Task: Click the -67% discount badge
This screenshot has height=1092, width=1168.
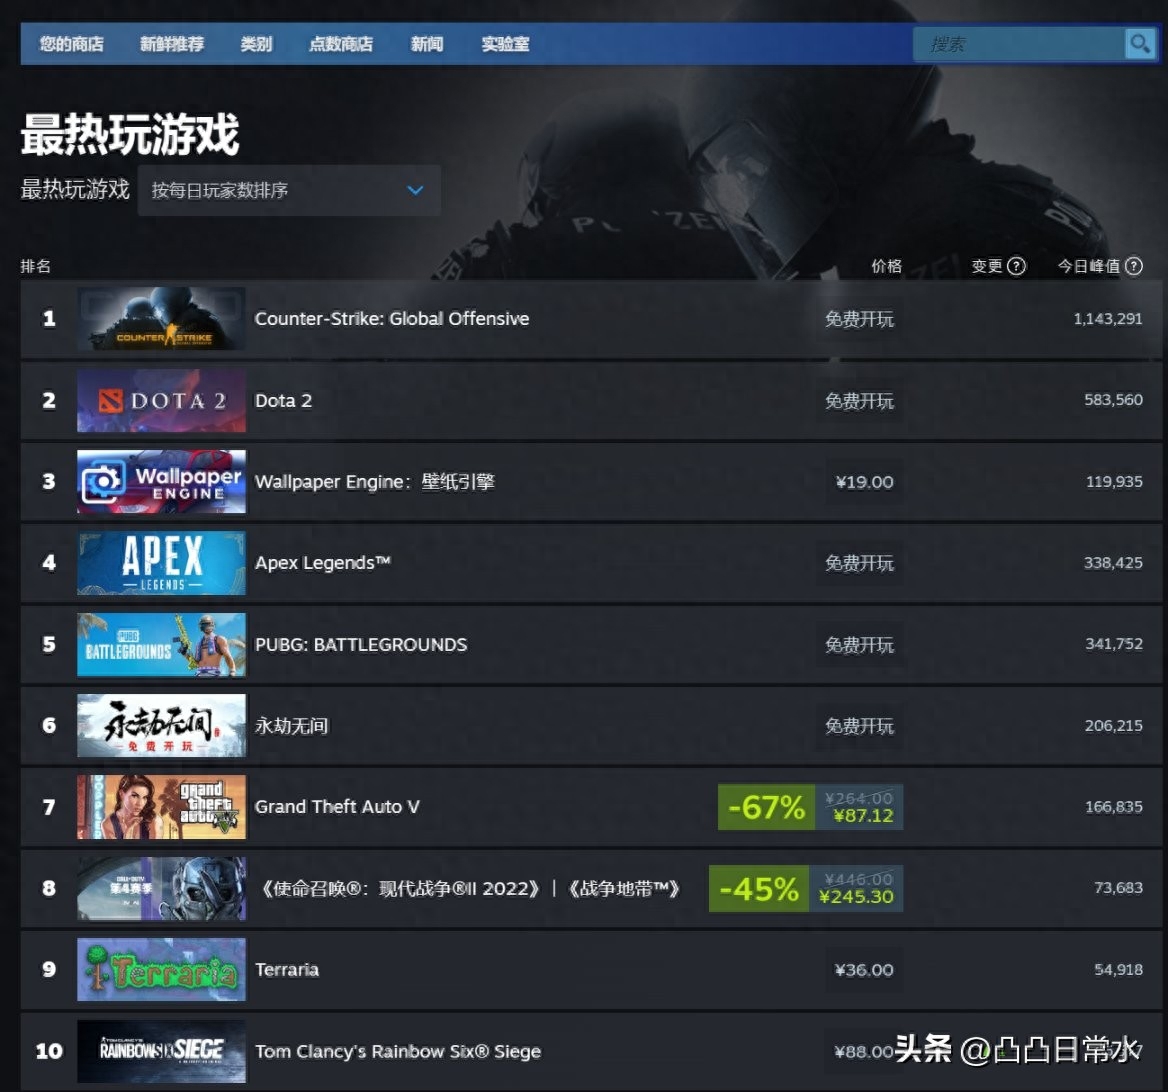Action: 766,807
